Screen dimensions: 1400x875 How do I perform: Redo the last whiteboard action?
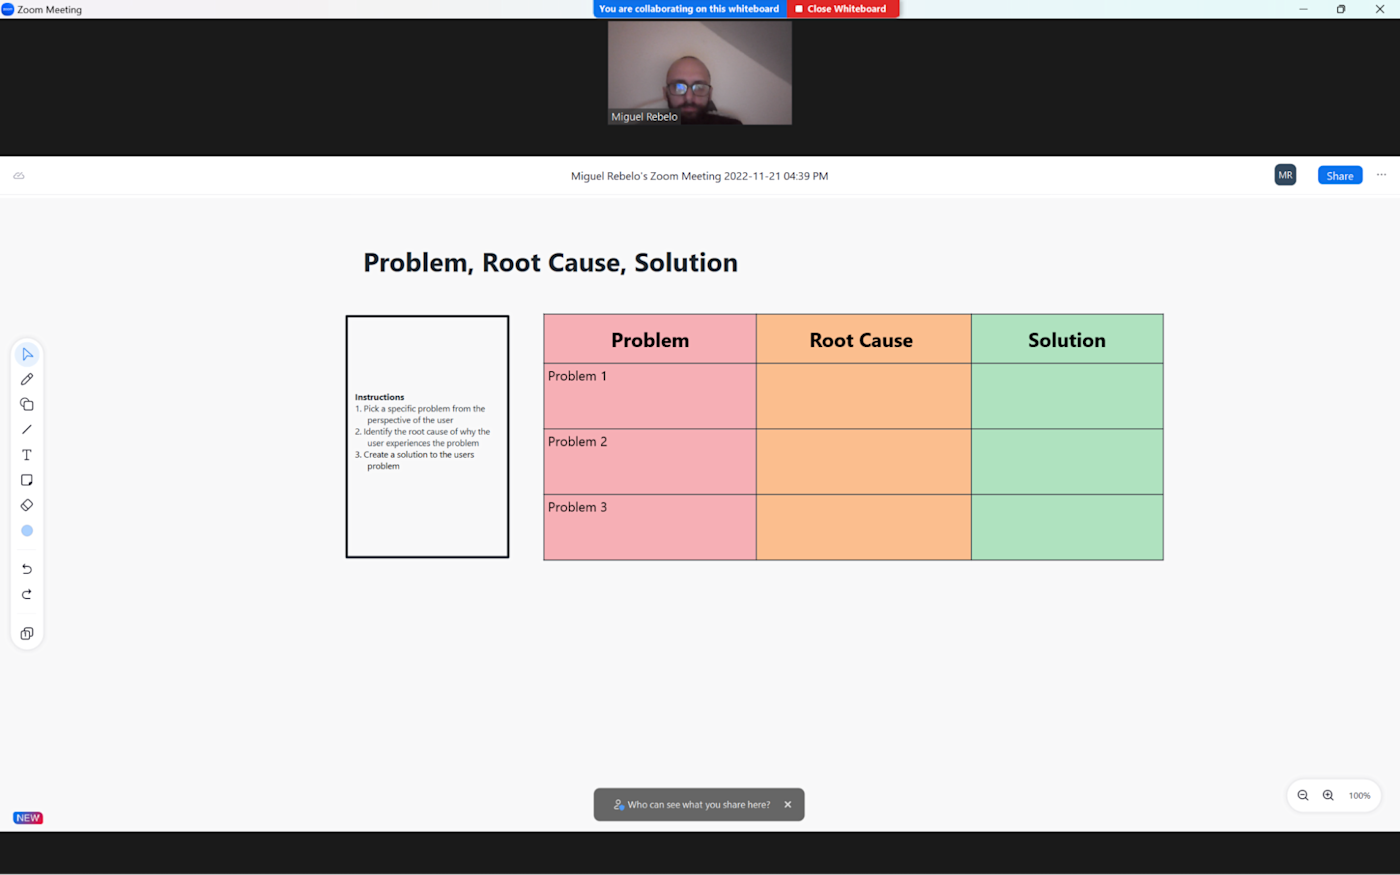[27, 594]
